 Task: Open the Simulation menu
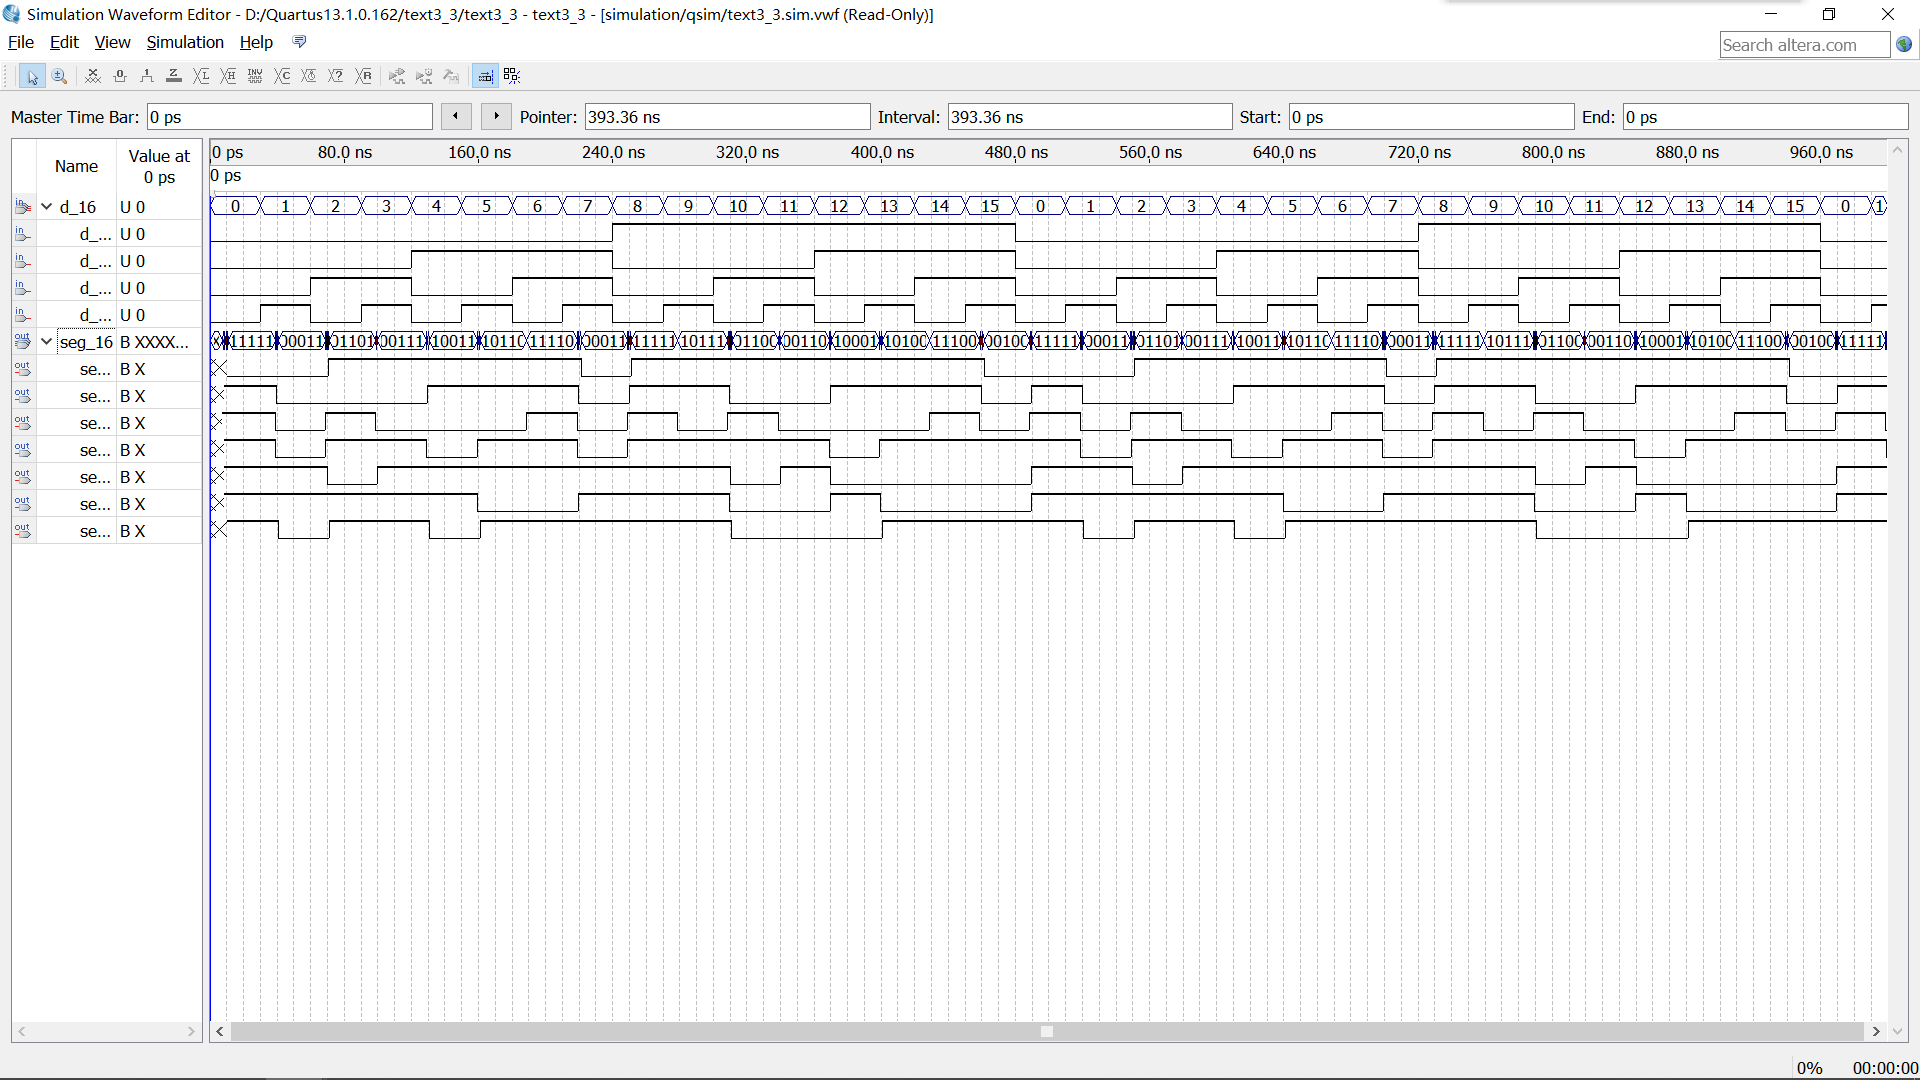(185, 42)
